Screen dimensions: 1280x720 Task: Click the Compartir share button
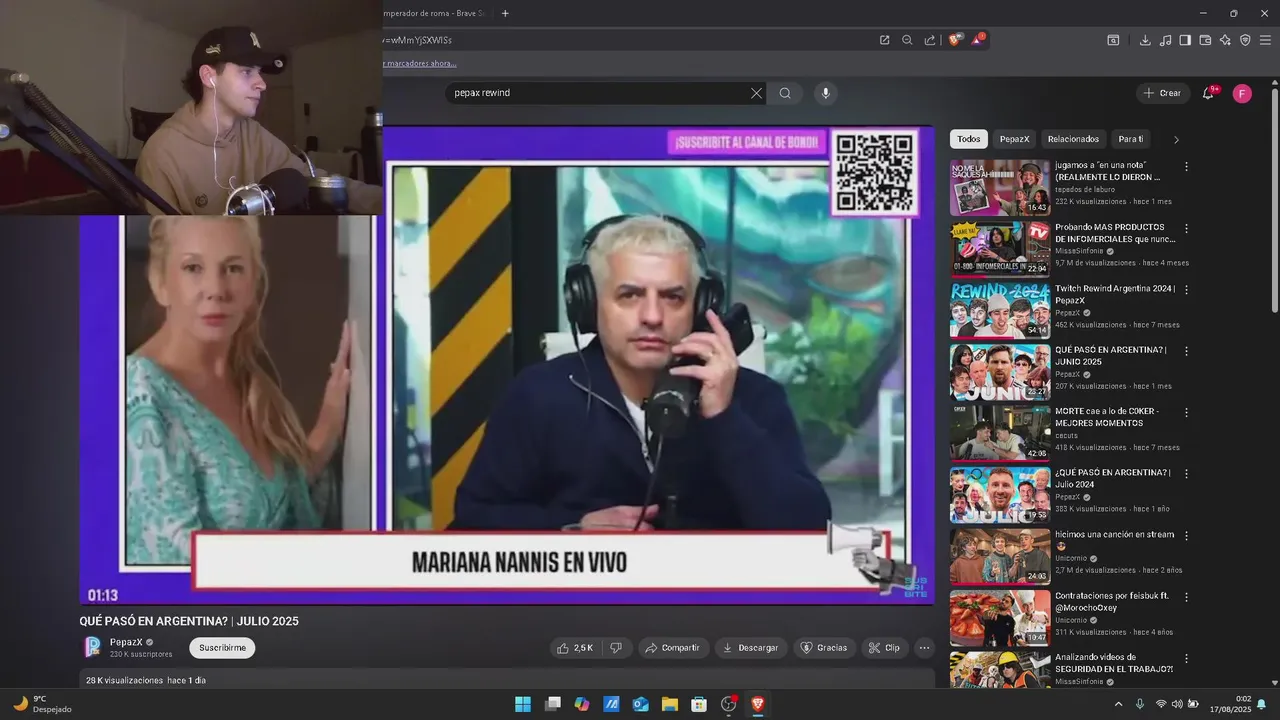pyautogui.click(x=673, y=648)
